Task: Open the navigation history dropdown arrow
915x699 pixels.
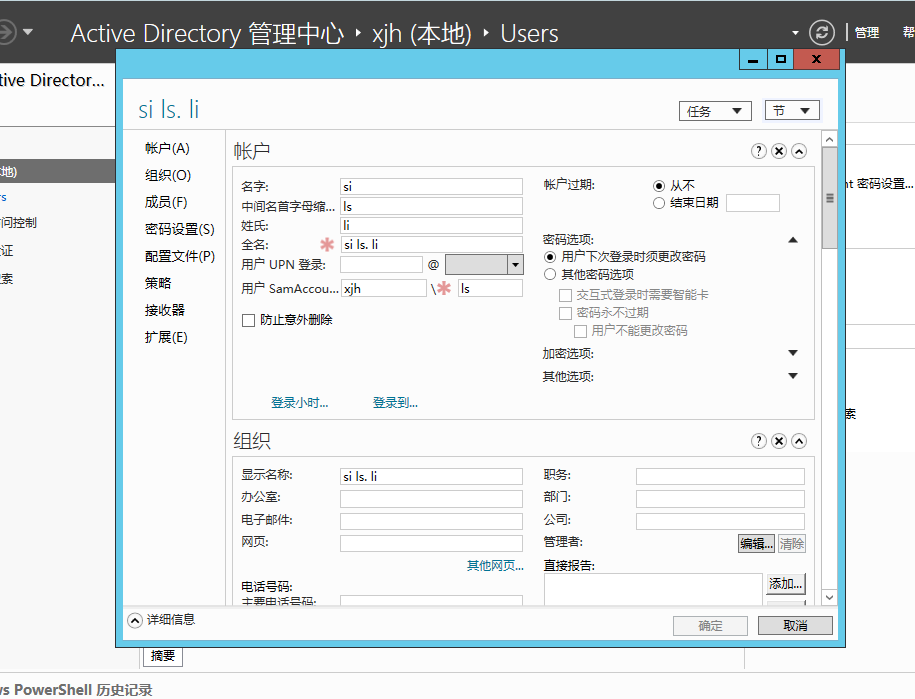Action: 27,32
